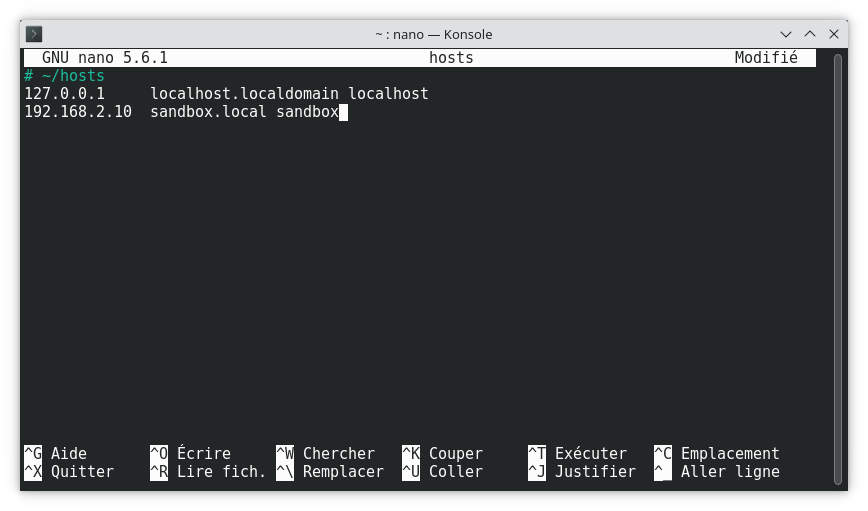Minimize the Konsole window with the down chevron
This screenshot has height=511, width=868.
(786, 34)
